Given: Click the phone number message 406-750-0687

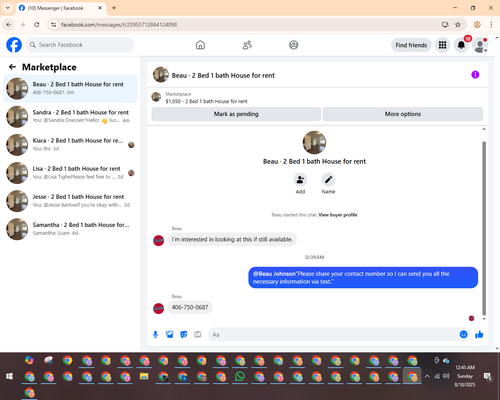Looking at the screenshot, I should (x=190, y=307).
